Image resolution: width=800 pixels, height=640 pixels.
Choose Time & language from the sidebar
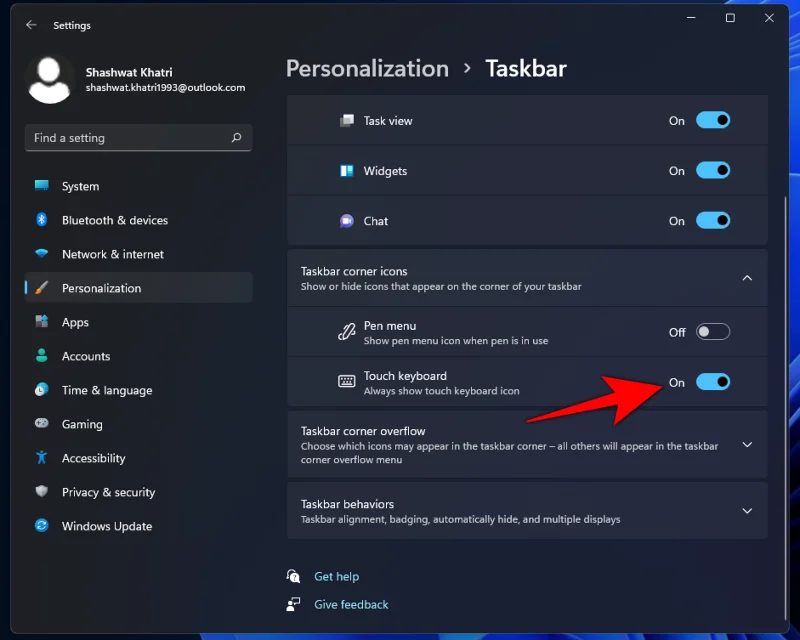point(42,390)
